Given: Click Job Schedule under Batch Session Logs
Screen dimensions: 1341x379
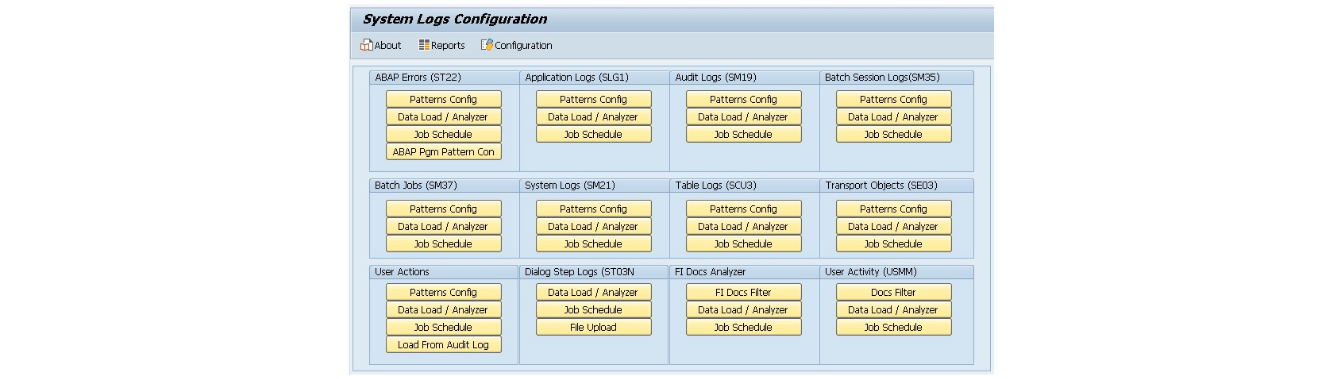Looking at the screenshot, I should coord(894,134).
